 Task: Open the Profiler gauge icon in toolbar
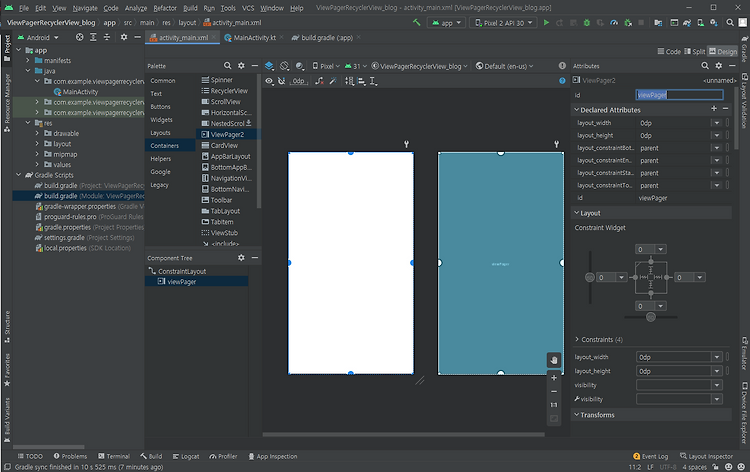click(x=614, y=22)
